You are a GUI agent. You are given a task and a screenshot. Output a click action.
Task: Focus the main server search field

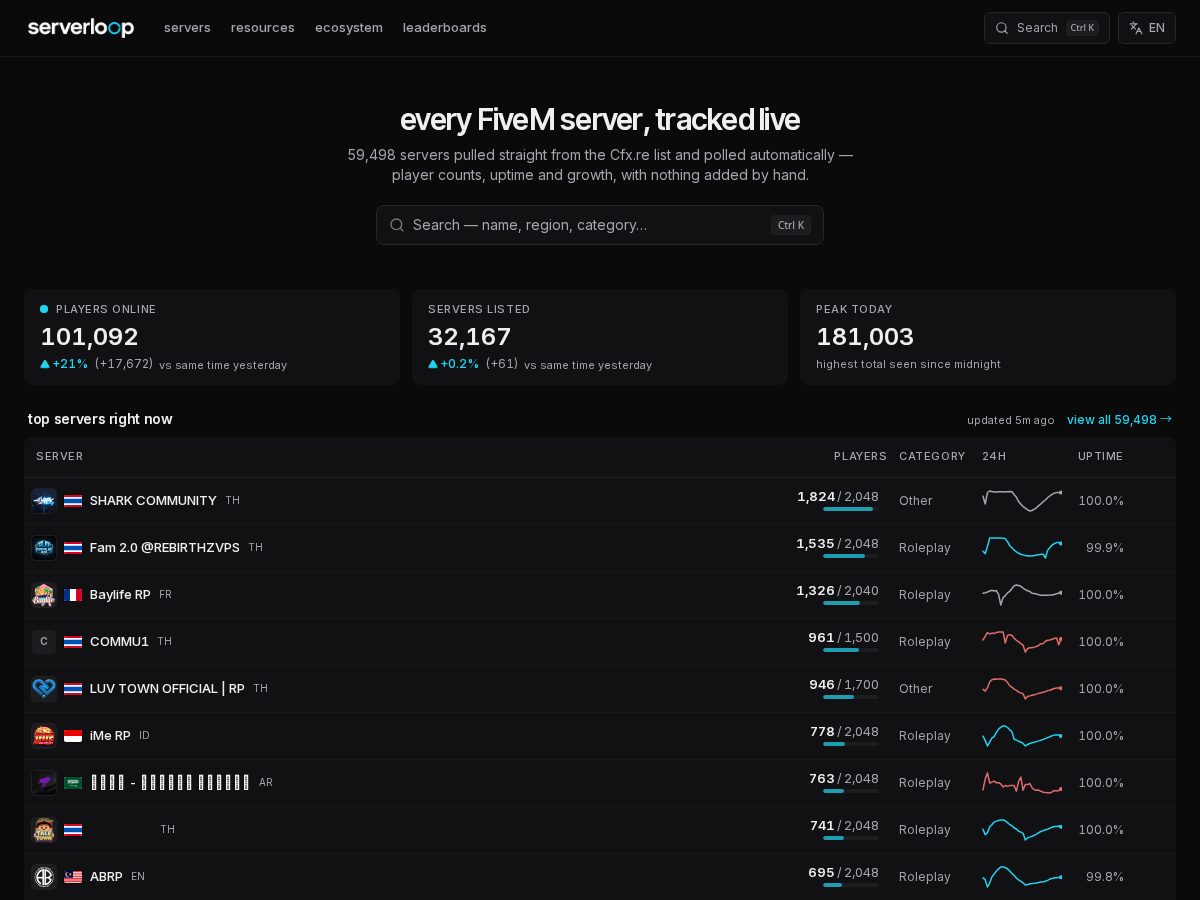click(600, 225)
